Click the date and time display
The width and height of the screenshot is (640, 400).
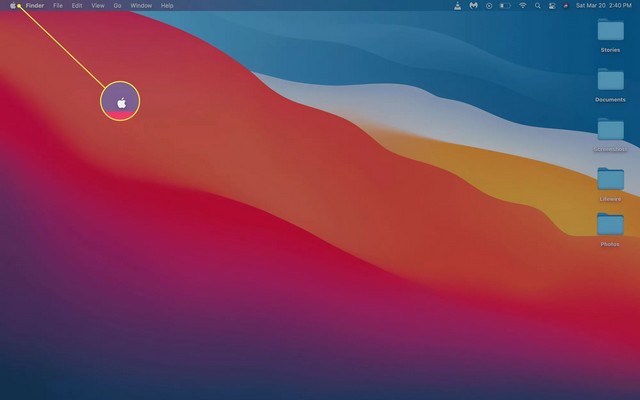click(x=603, y=5)
